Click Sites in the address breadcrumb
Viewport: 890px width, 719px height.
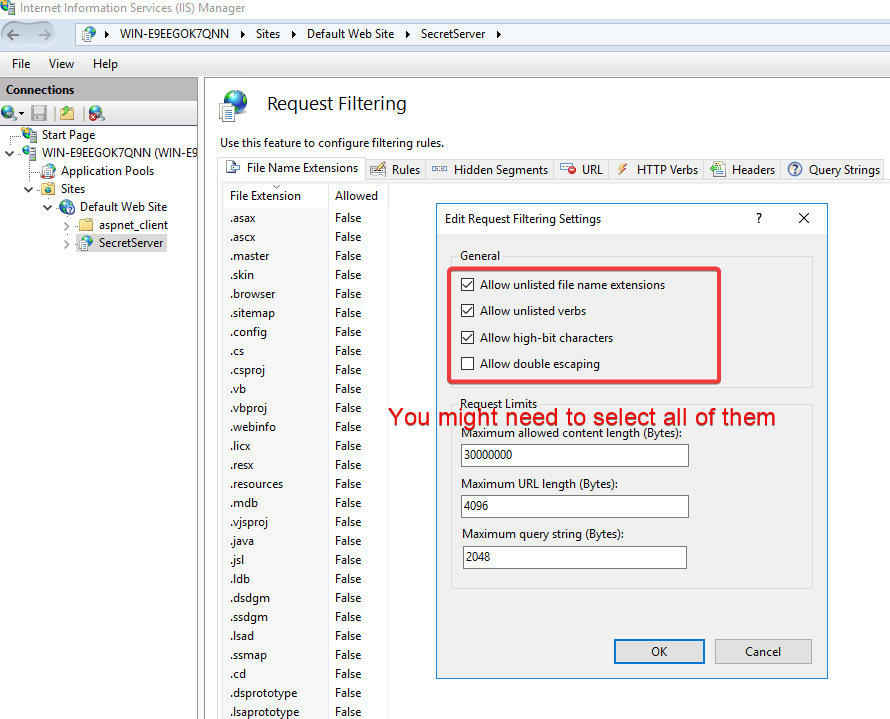coord(268,34)
